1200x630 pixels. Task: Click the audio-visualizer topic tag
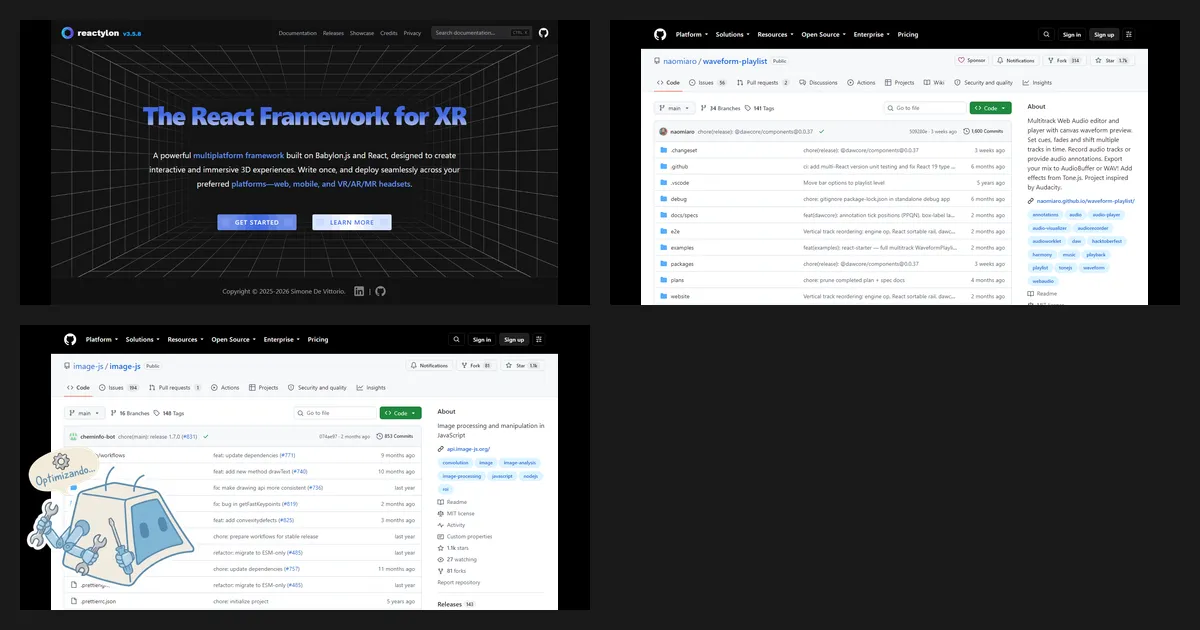pyautogui.click(x=1050, y=228)
